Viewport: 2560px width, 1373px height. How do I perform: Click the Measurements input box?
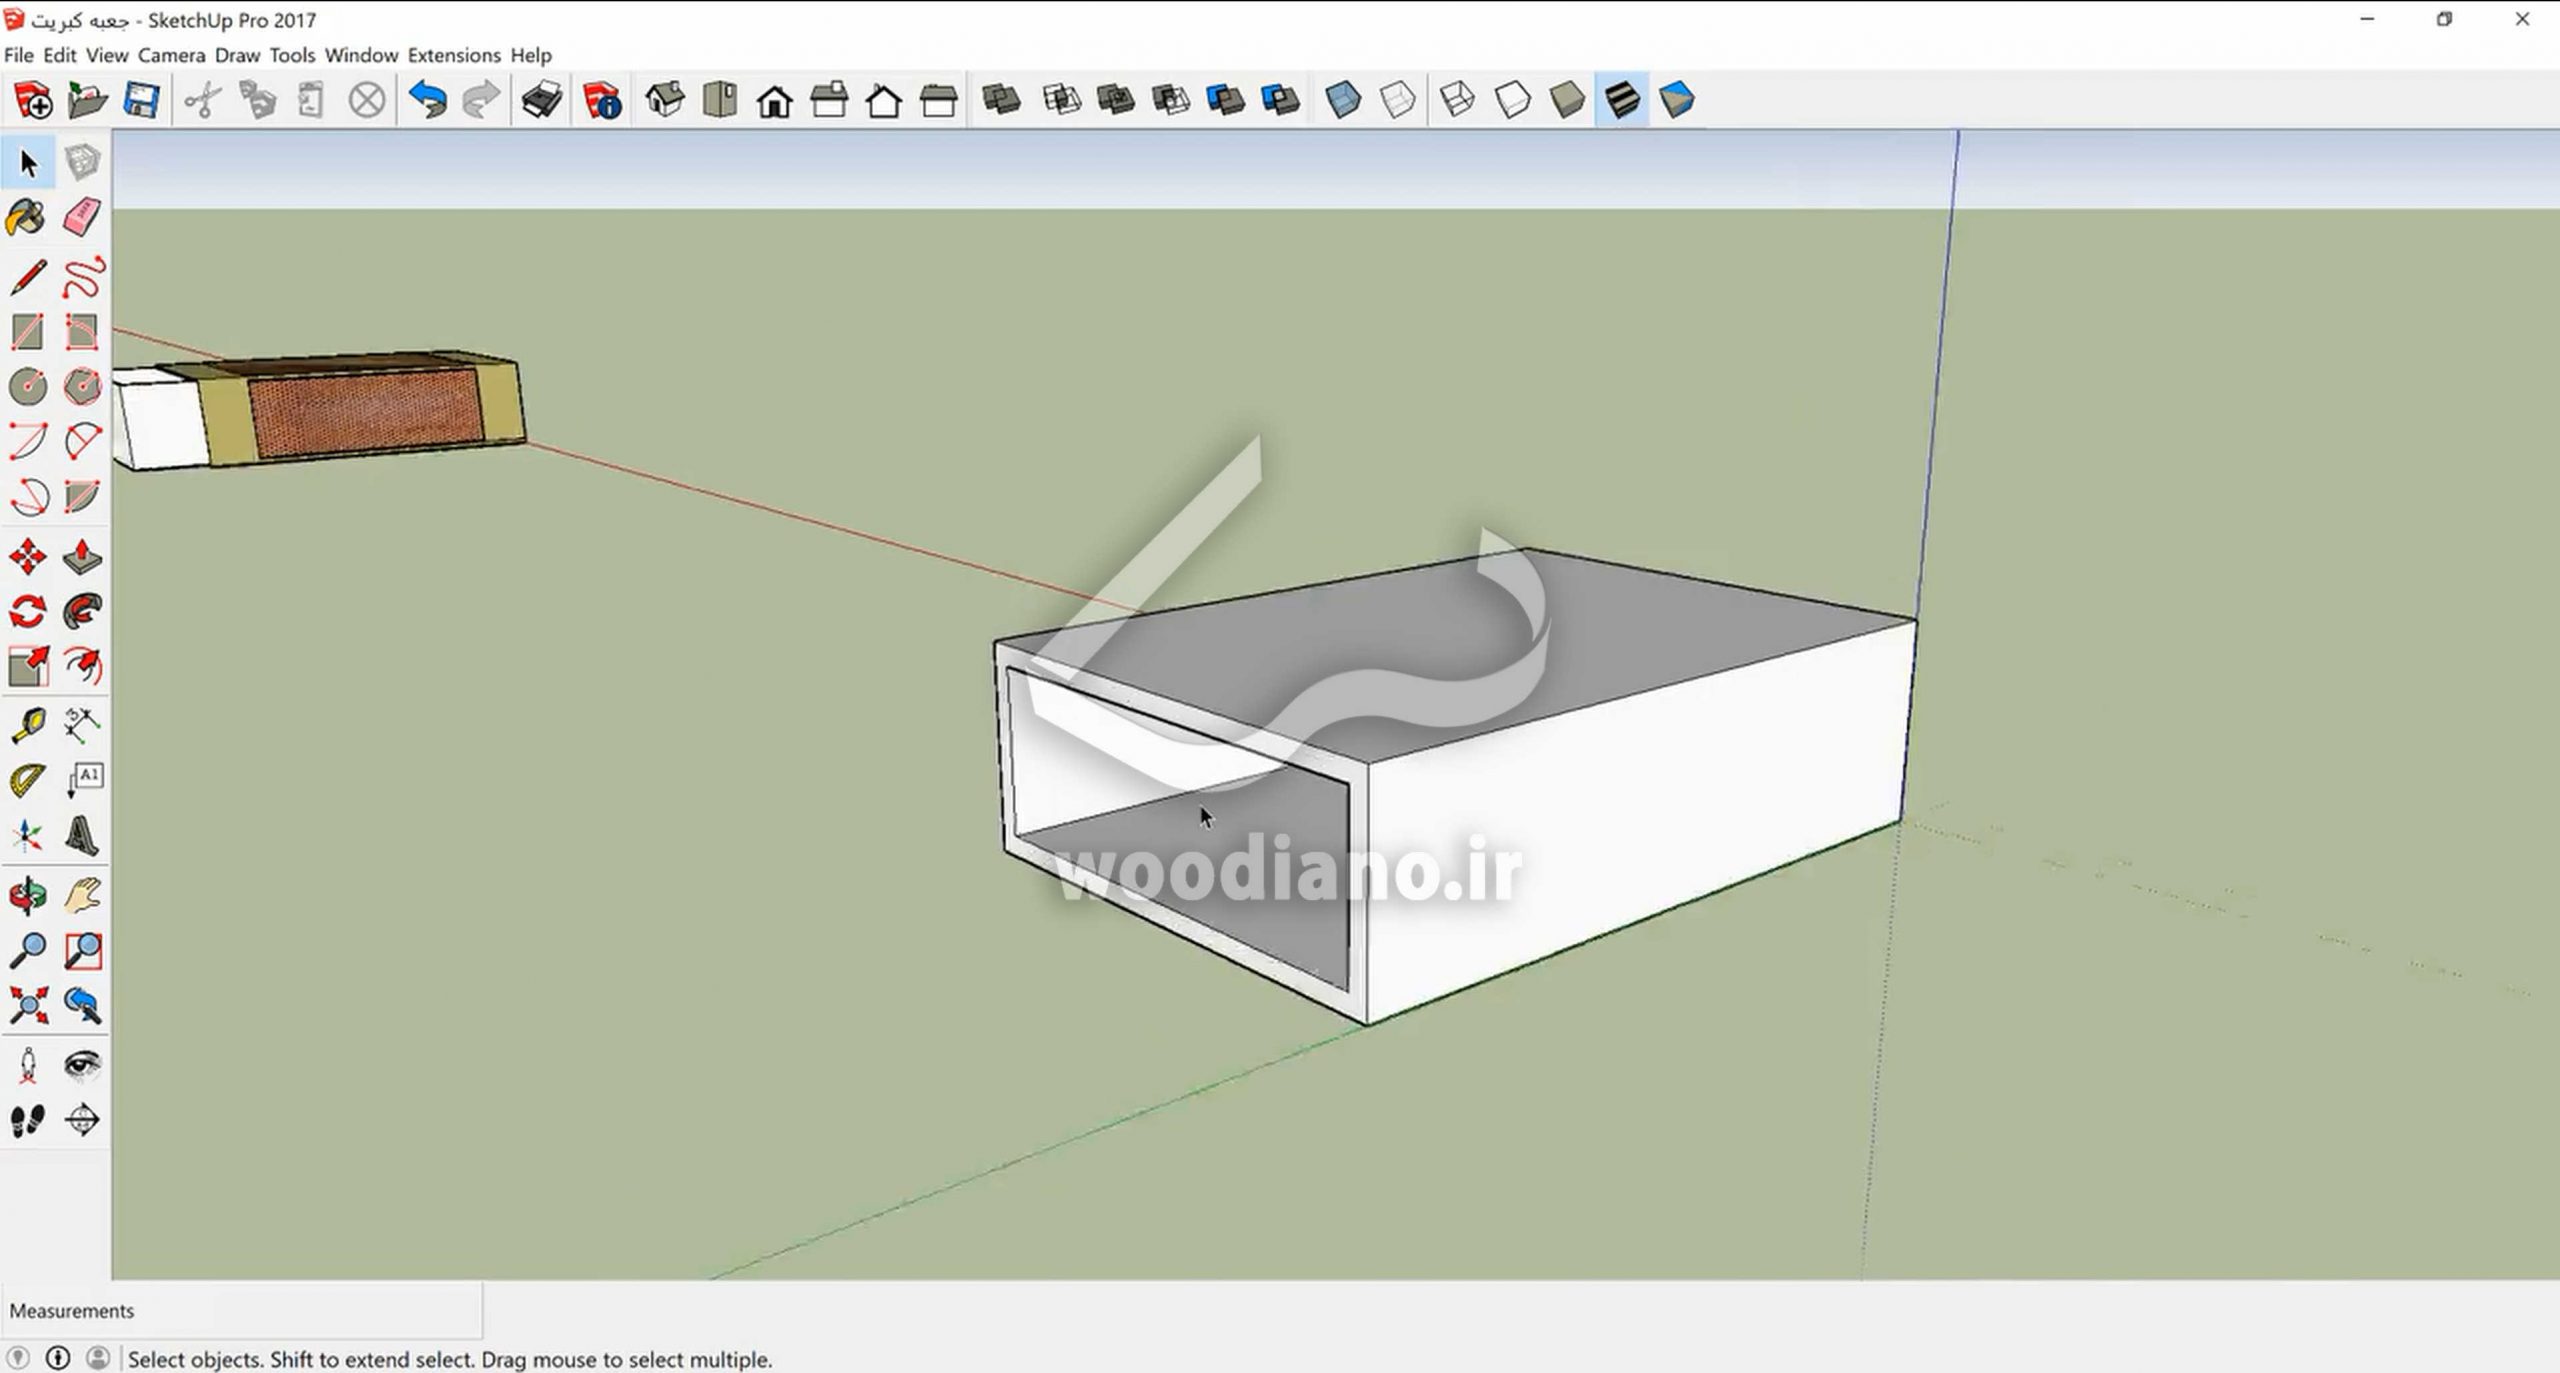pyautogui.click(x=241, y=1310)
